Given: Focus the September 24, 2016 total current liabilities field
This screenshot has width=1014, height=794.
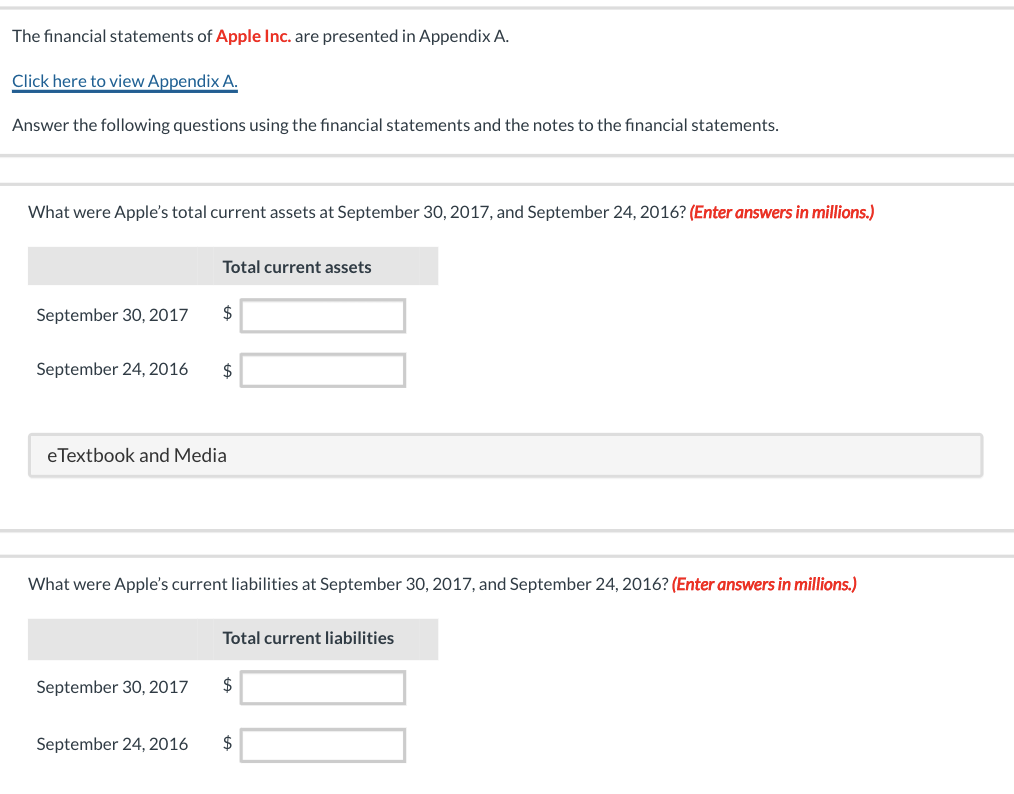Looking at the screenshot, I should coord(323,745).
